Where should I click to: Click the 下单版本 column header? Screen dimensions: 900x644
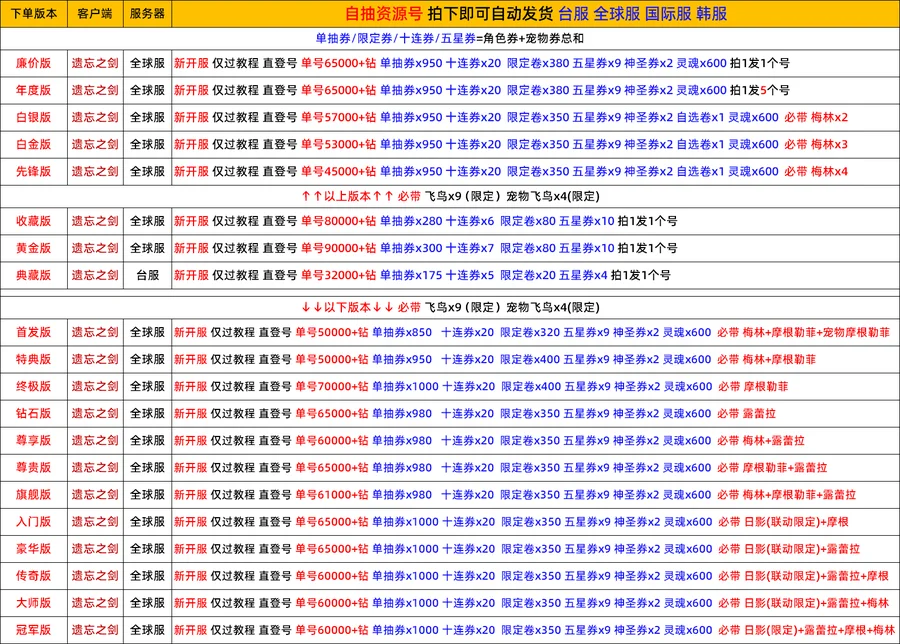click(x=33, y=13)
